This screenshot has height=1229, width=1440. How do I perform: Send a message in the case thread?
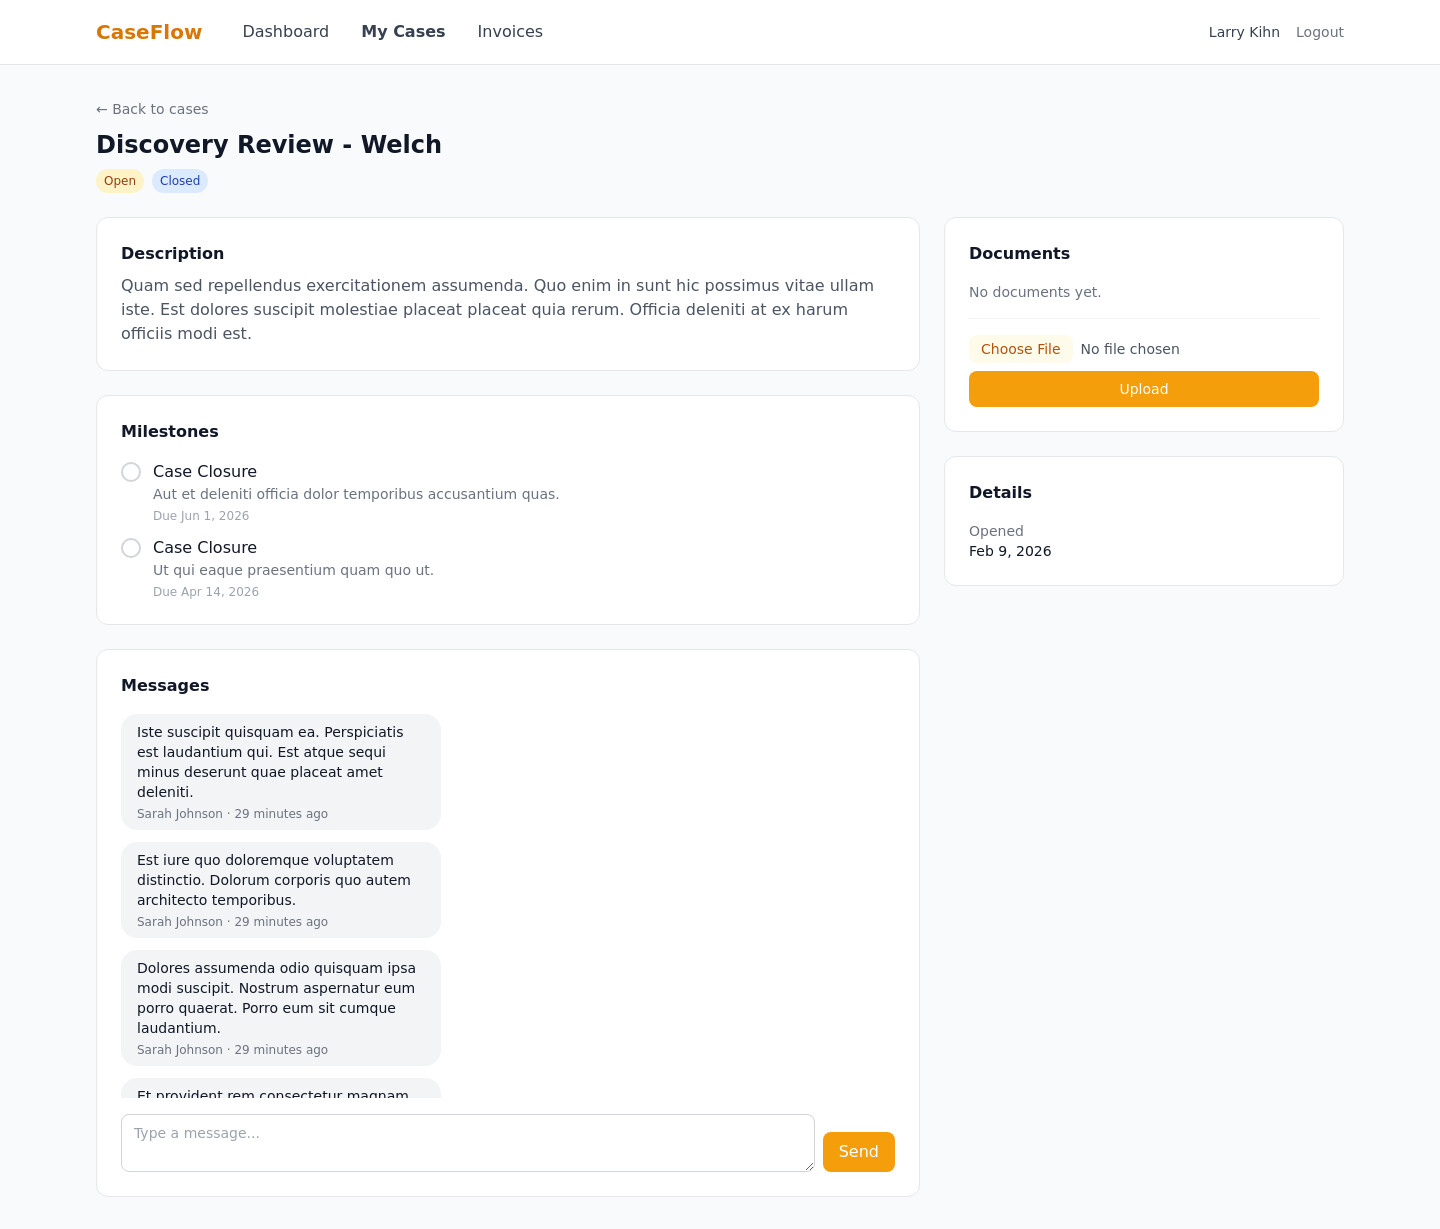click(858, 1151)
